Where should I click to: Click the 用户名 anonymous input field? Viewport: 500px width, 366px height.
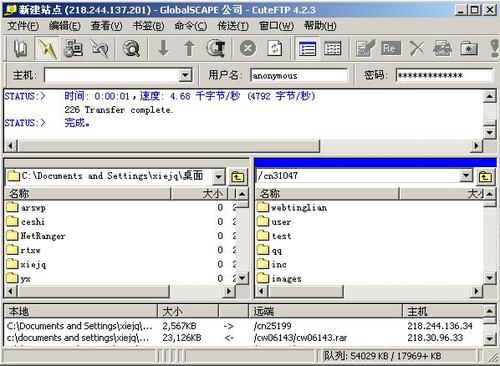pyautogui.click(x=299, y=75)
